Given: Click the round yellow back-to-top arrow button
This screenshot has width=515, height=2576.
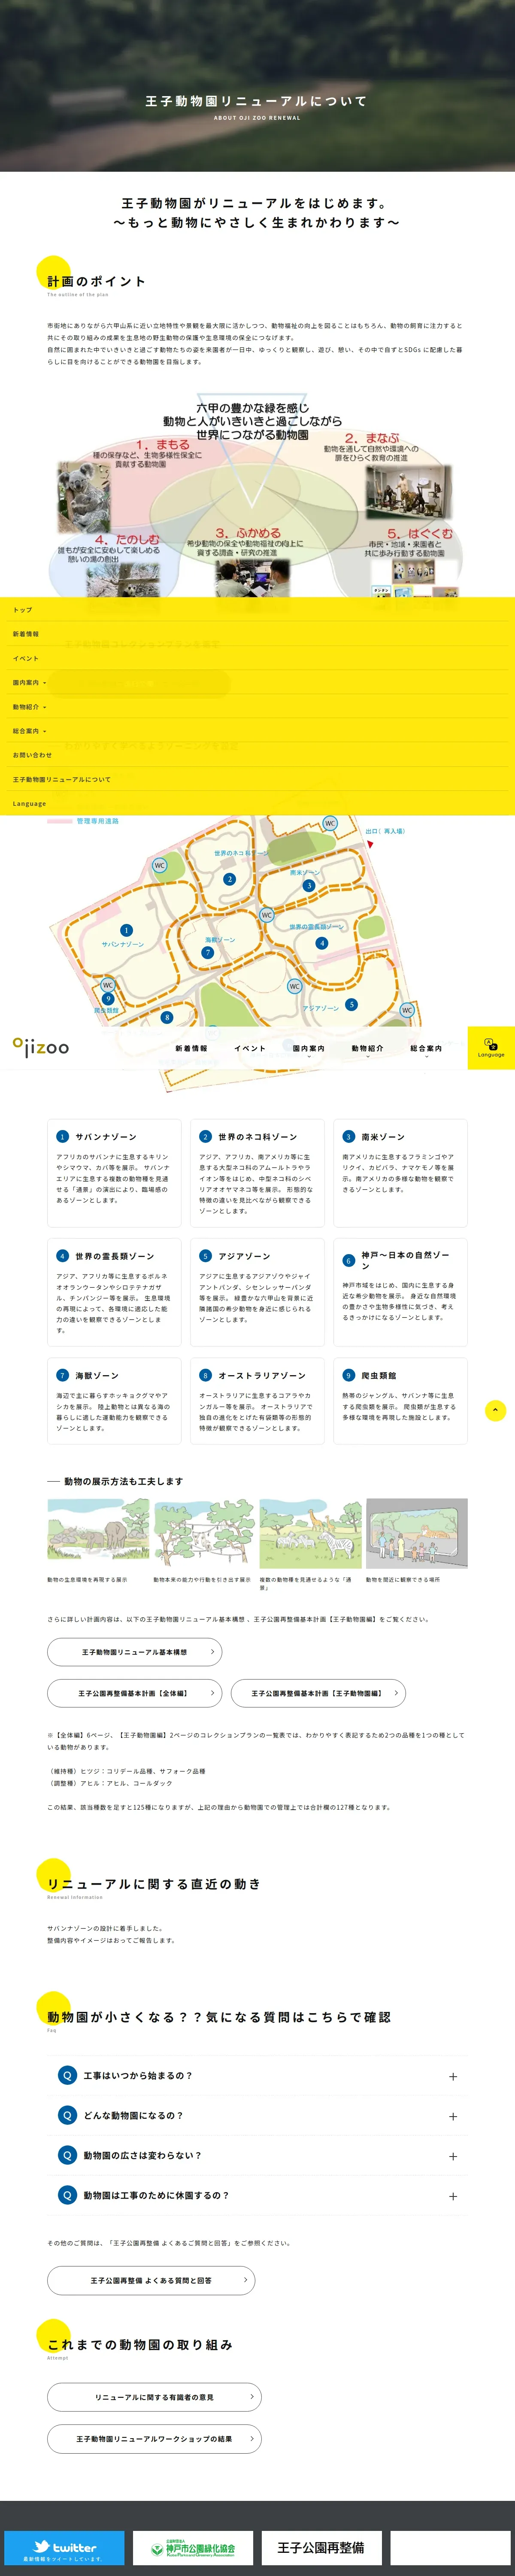Looking at the screenshot, I should pyautogui.click(x=495, y=1410).
